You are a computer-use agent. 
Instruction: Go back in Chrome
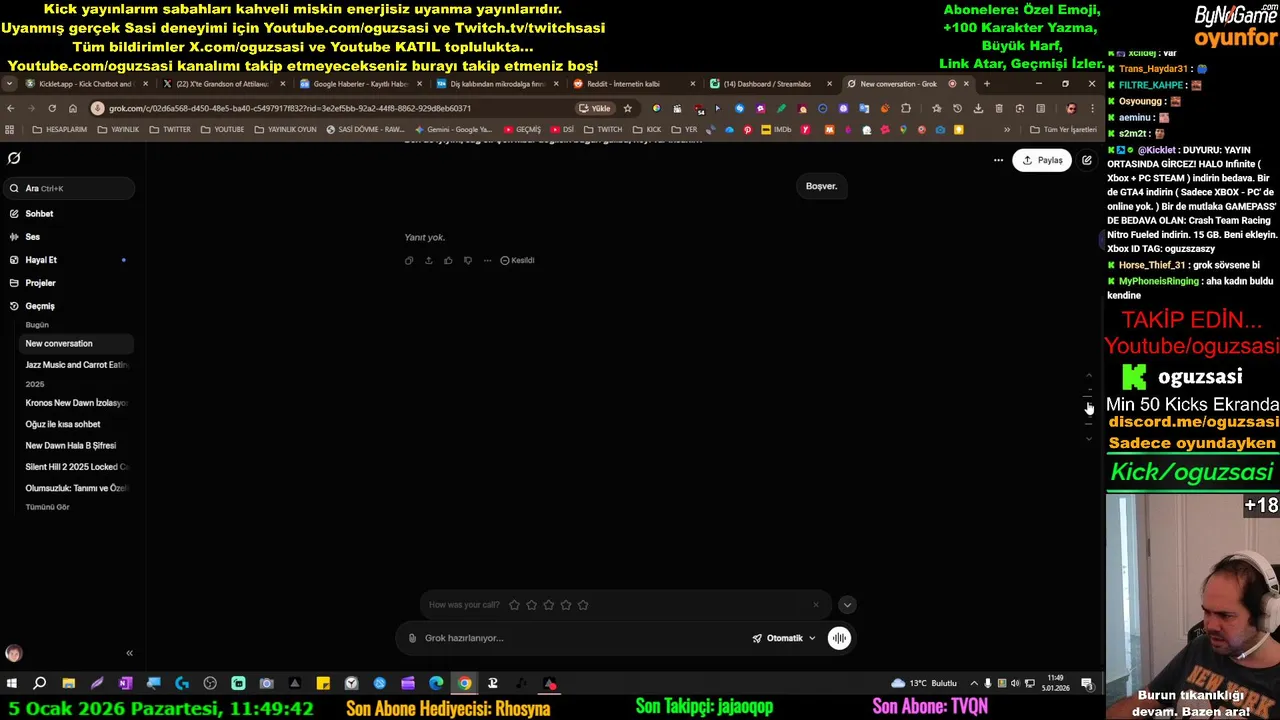(x=10, y=108)
